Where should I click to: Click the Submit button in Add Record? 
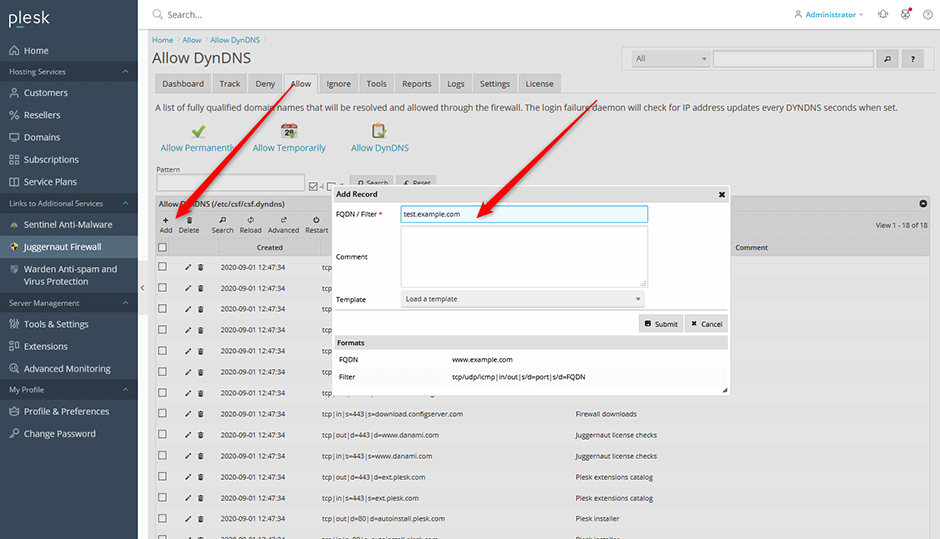pos(661,324)
